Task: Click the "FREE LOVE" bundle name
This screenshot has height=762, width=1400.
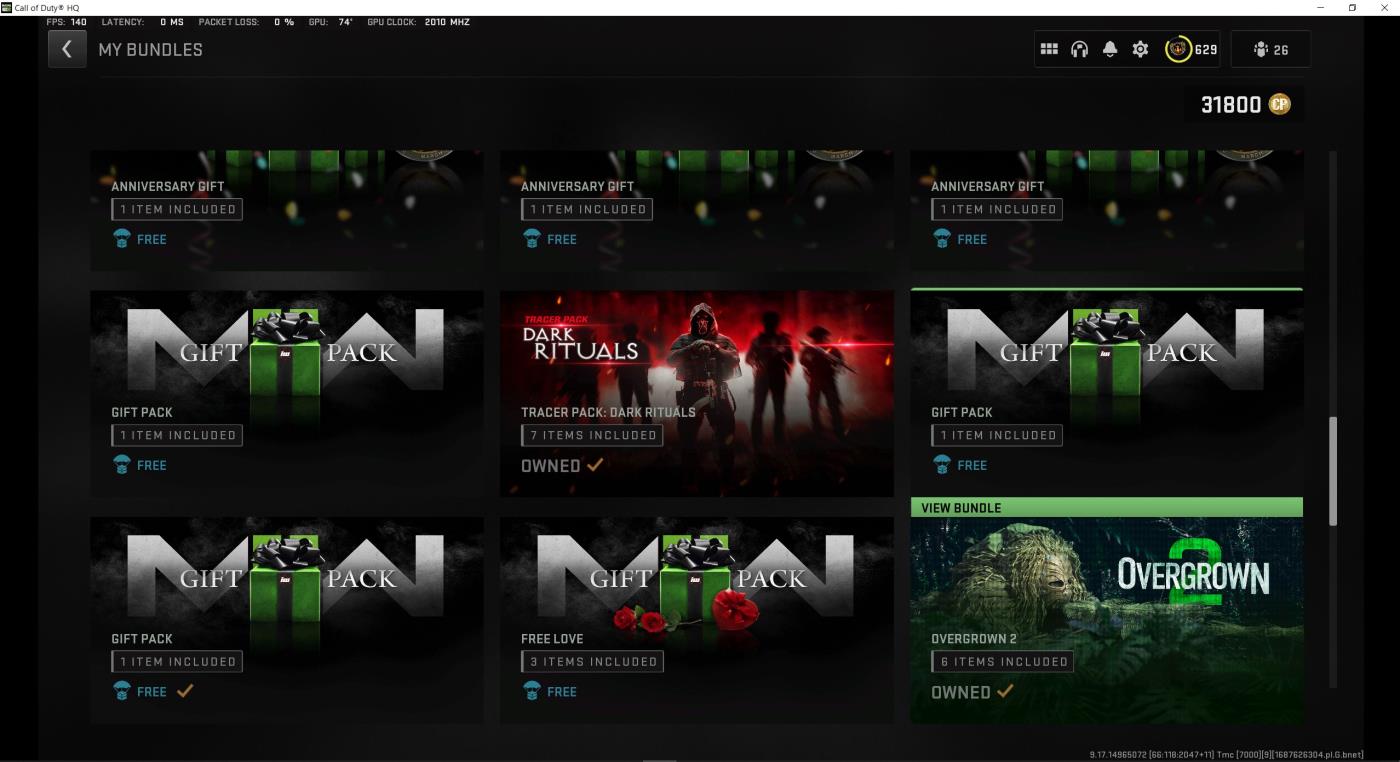Action: click(x=552, y=638)
